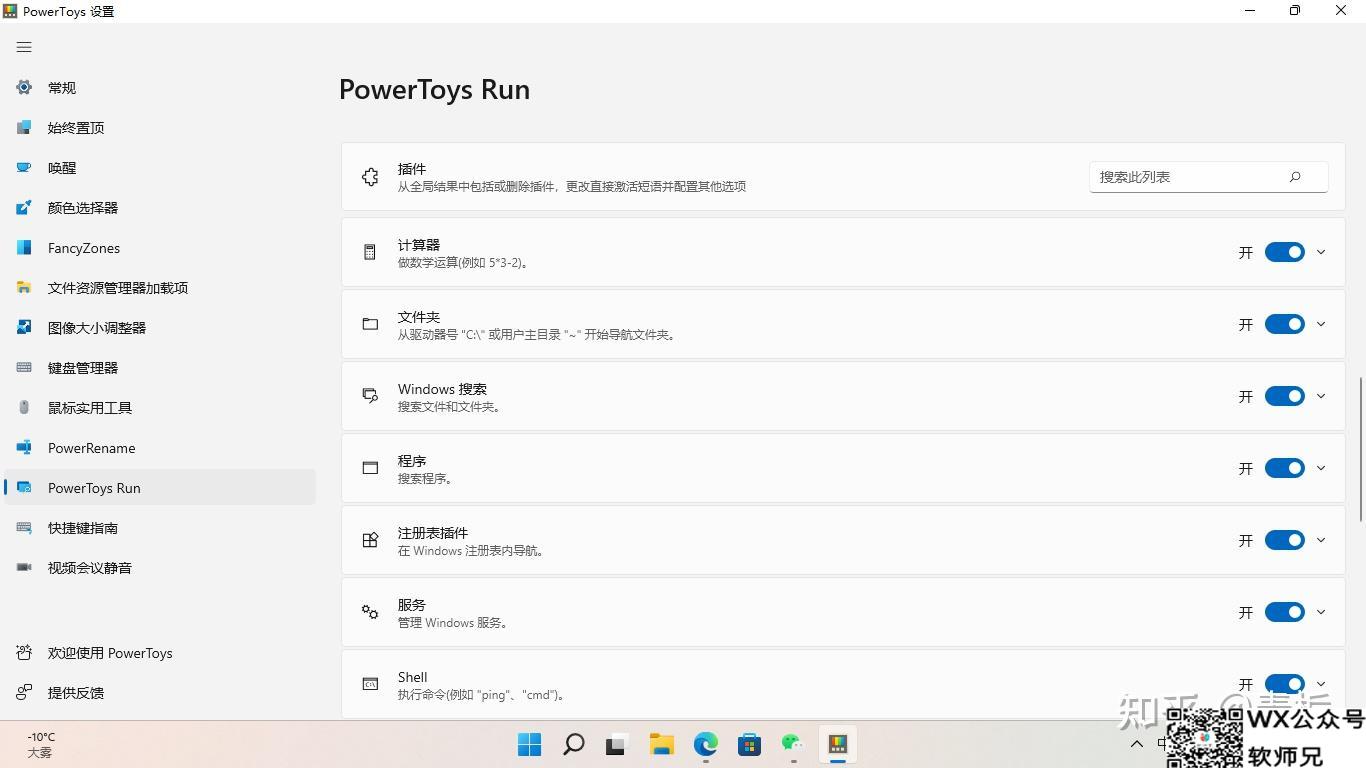Expand the 服务 plugin settings chevron
Screen dimensions: 1366x768
(x=1321, y=612)
